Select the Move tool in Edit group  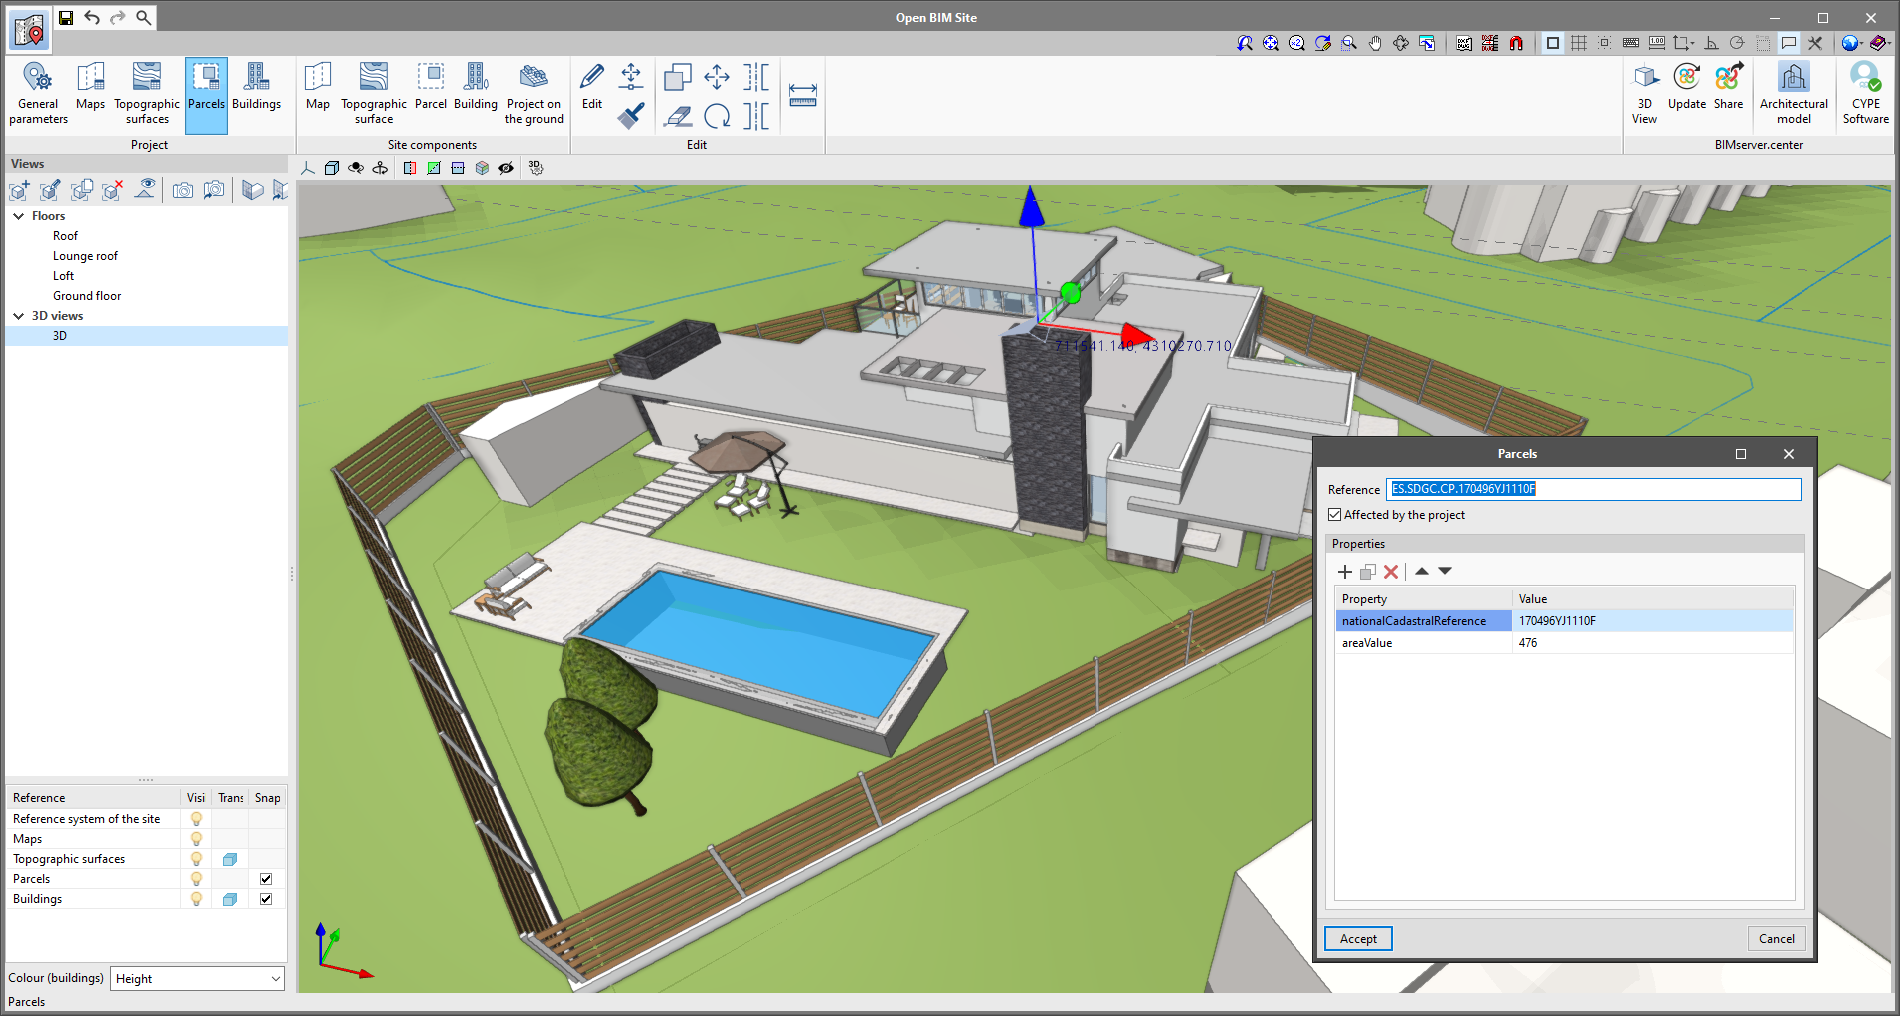717,77
